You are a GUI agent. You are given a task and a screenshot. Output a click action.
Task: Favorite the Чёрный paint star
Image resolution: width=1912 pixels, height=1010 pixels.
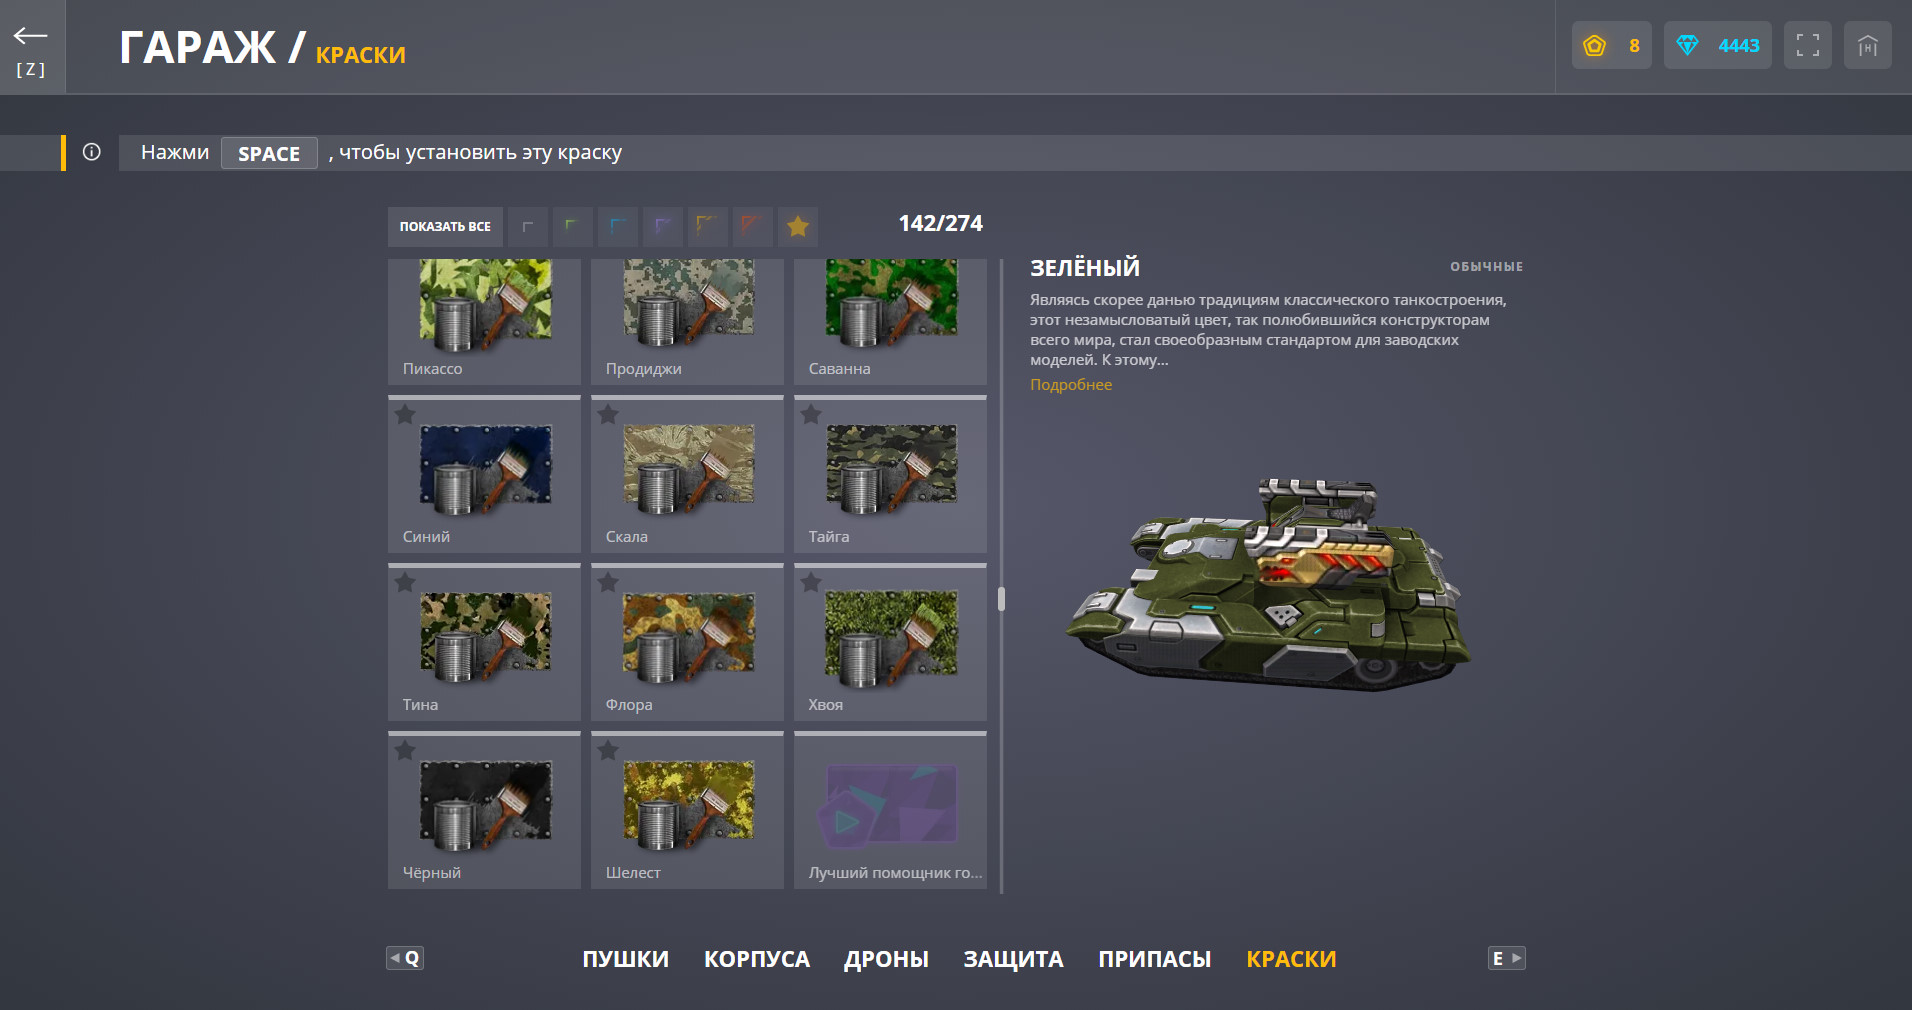pyautogui.click(x=405, y=750)
